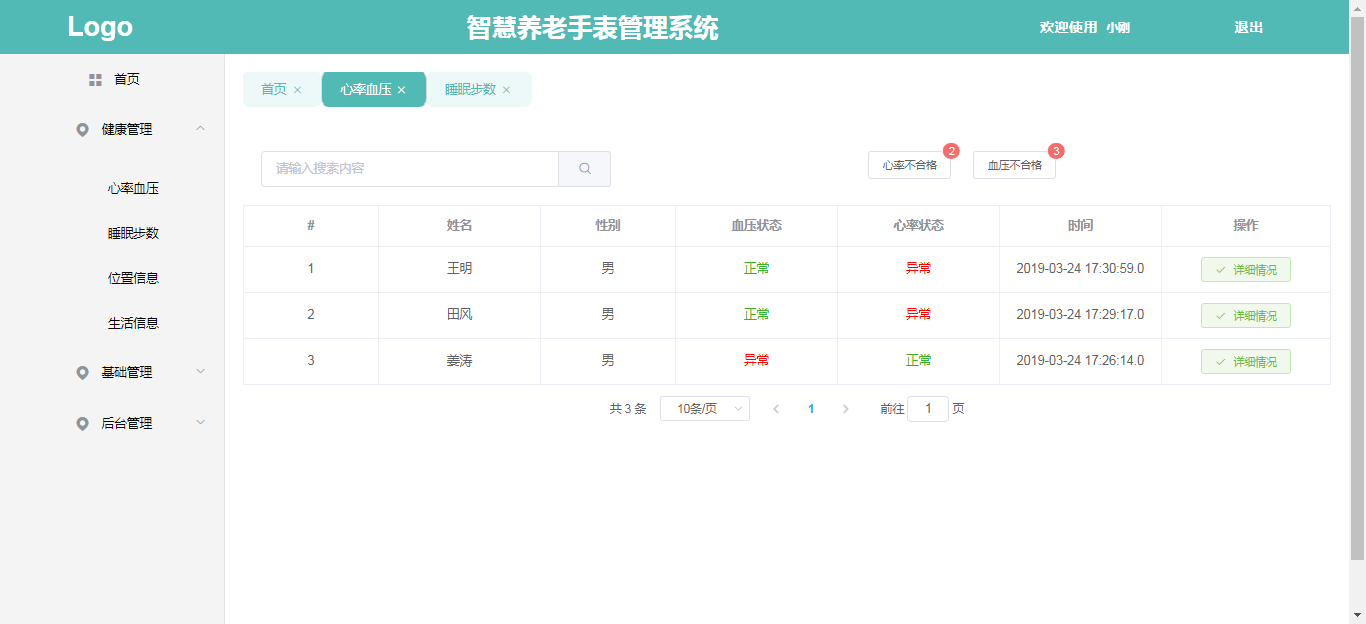The height and width of the screenshot is (624, 1366).
Task: Expand the 基础管理 submenu
Action: [200, 372]
